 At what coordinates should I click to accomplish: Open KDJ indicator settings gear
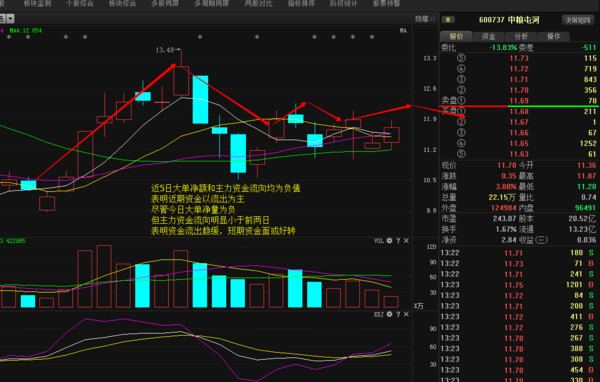(389, 314)
